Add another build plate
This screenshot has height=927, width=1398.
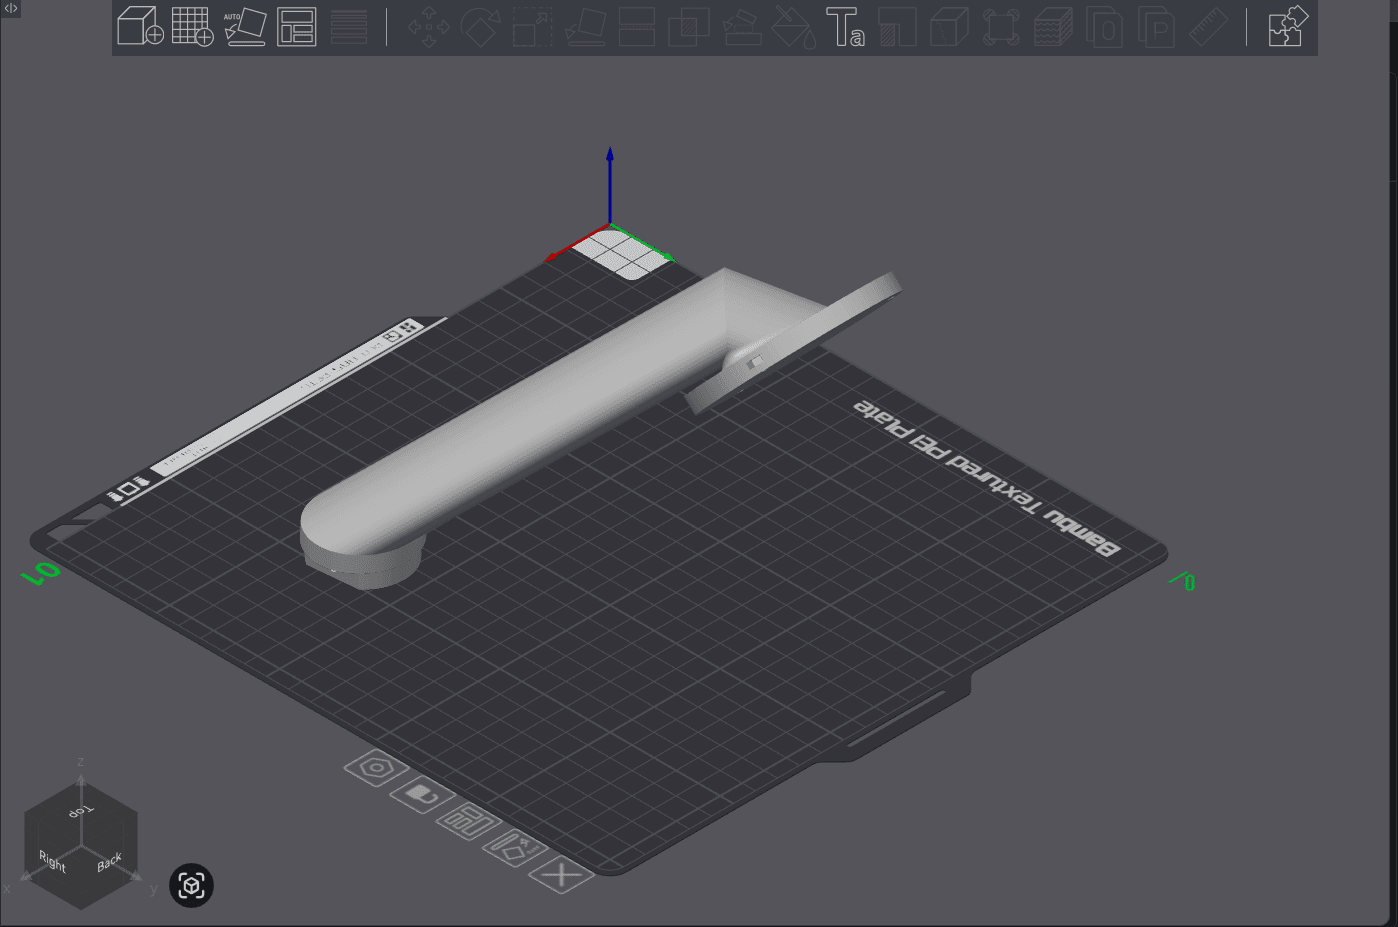click(x=192, y=27)
